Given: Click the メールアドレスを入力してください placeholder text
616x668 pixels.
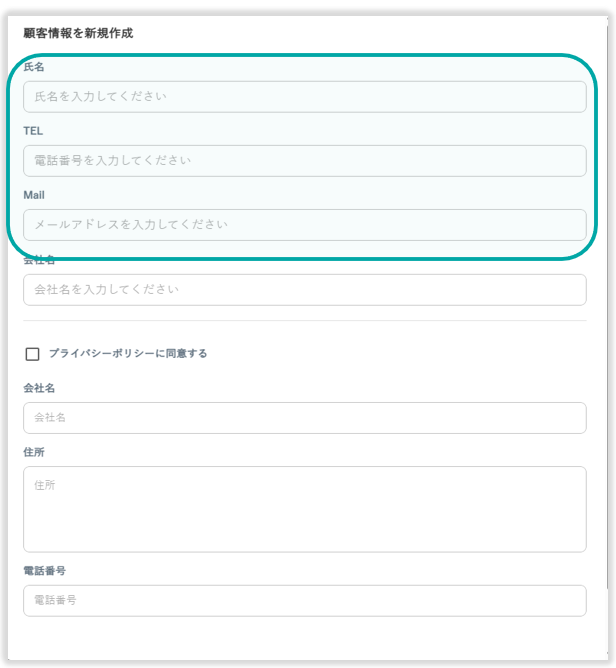Looking at the screenshot, I should [x=131, y=225].
